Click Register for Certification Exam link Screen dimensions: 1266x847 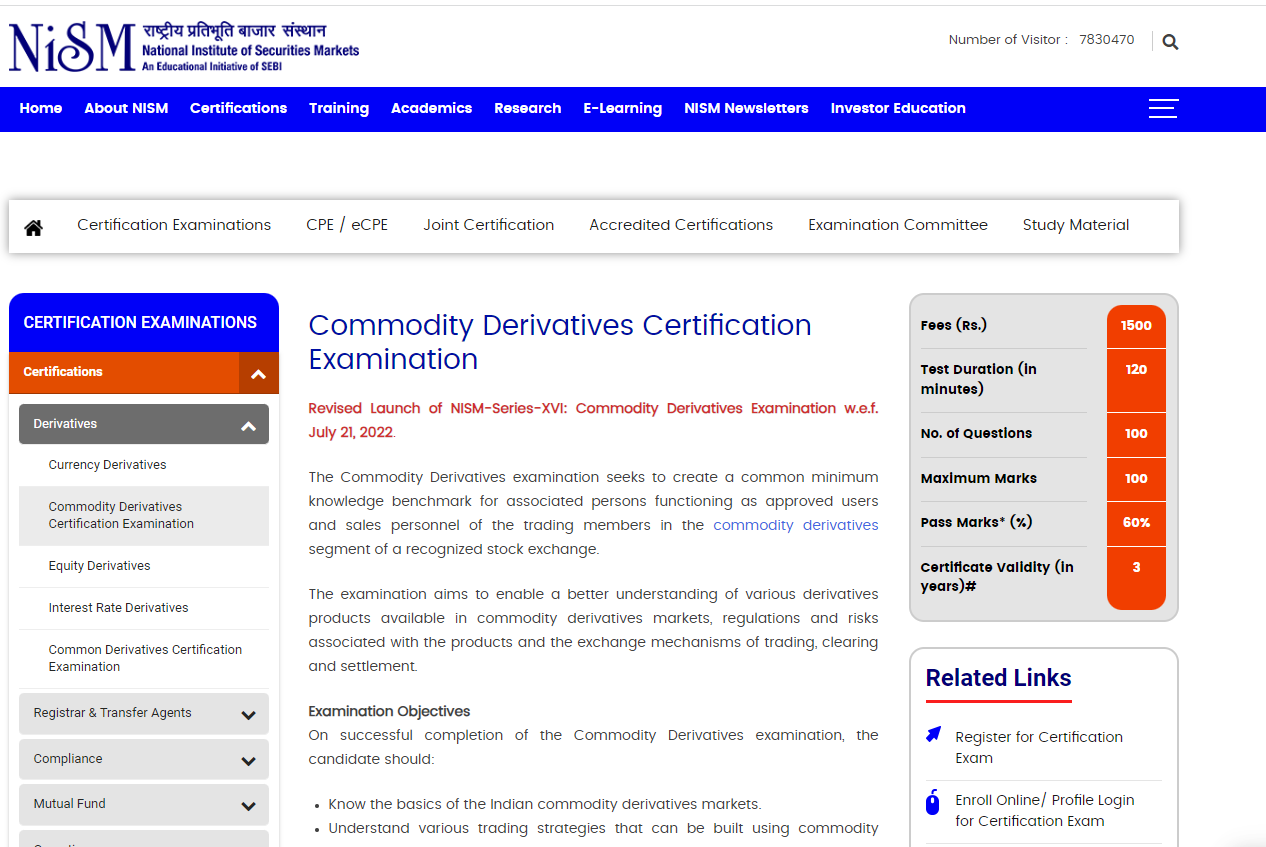point(1039,747)
